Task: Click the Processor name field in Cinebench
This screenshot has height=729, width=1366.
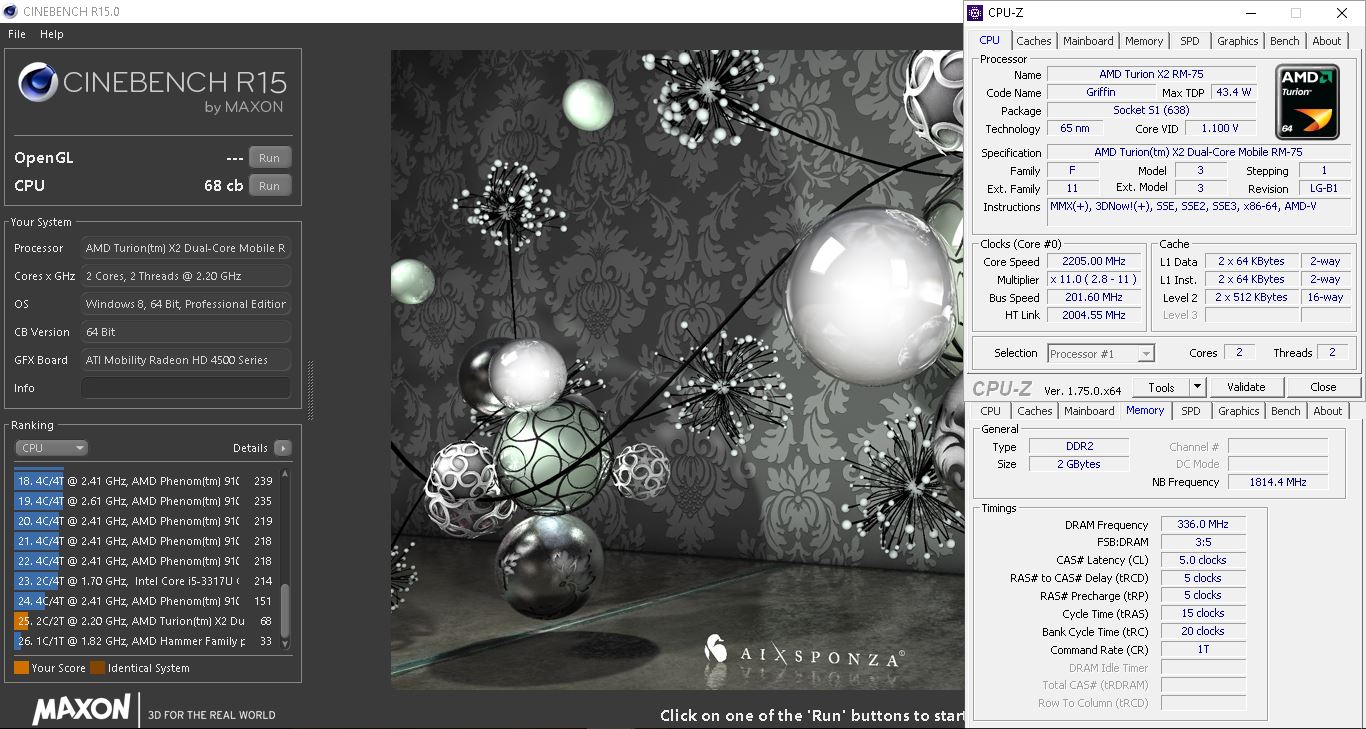Action: [x=186, y=248]
